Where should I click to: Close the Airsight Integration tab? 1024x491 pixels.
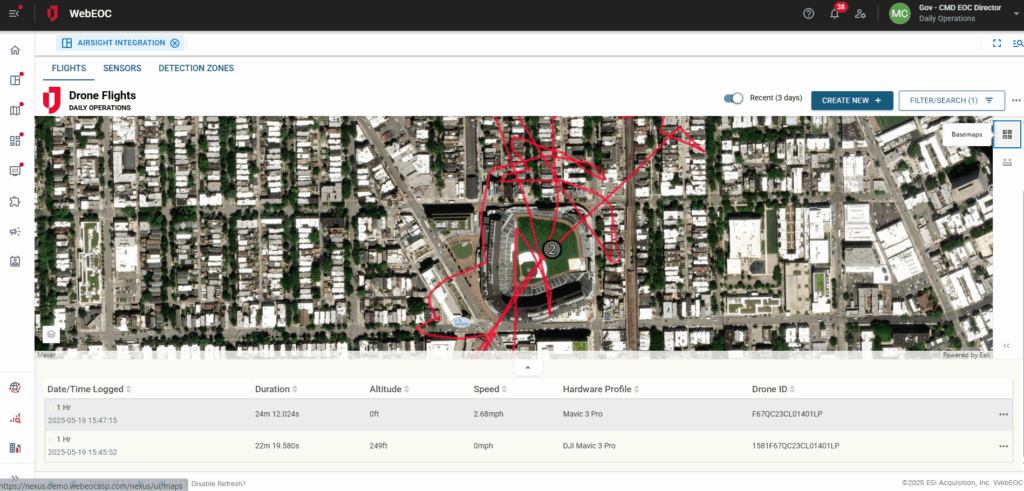pyautogui.click(x=175, y=43)
